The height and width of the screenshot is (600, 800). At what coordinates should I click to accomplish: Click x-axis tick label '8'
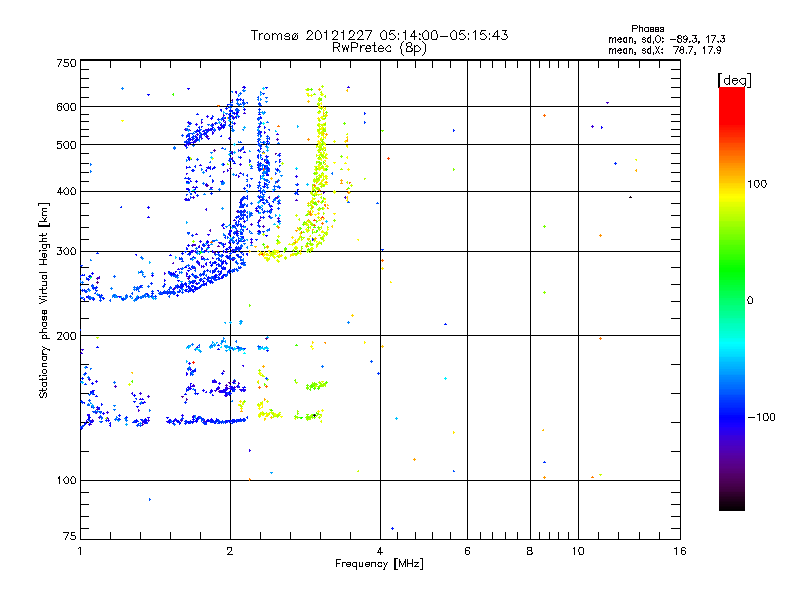pyautogui.click(x=530, y=551)
